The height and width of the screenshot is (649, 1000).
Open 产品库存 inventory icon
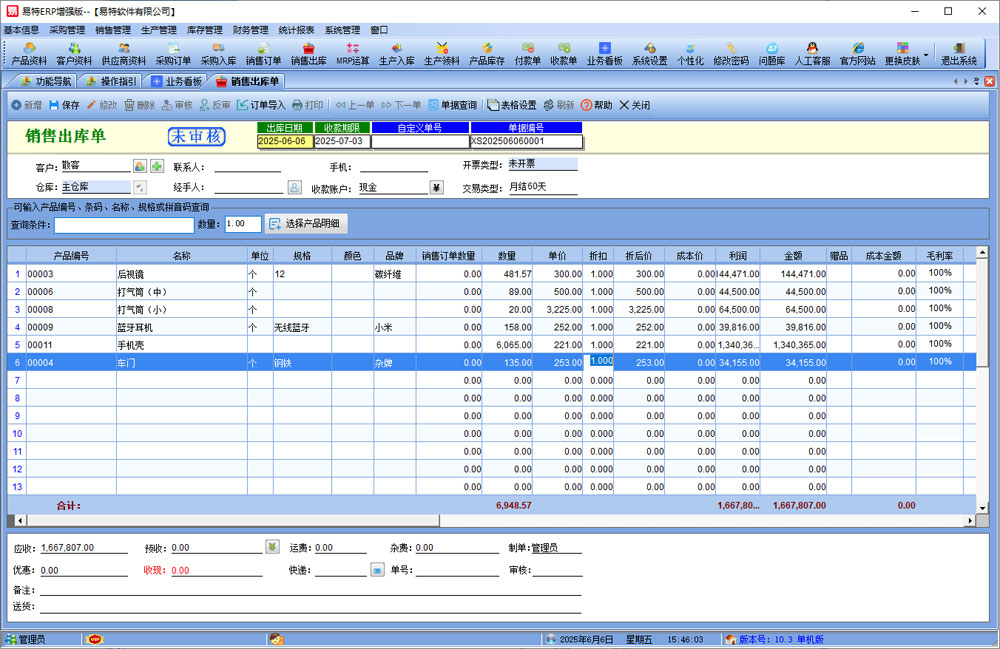click(x=487, y=53)
